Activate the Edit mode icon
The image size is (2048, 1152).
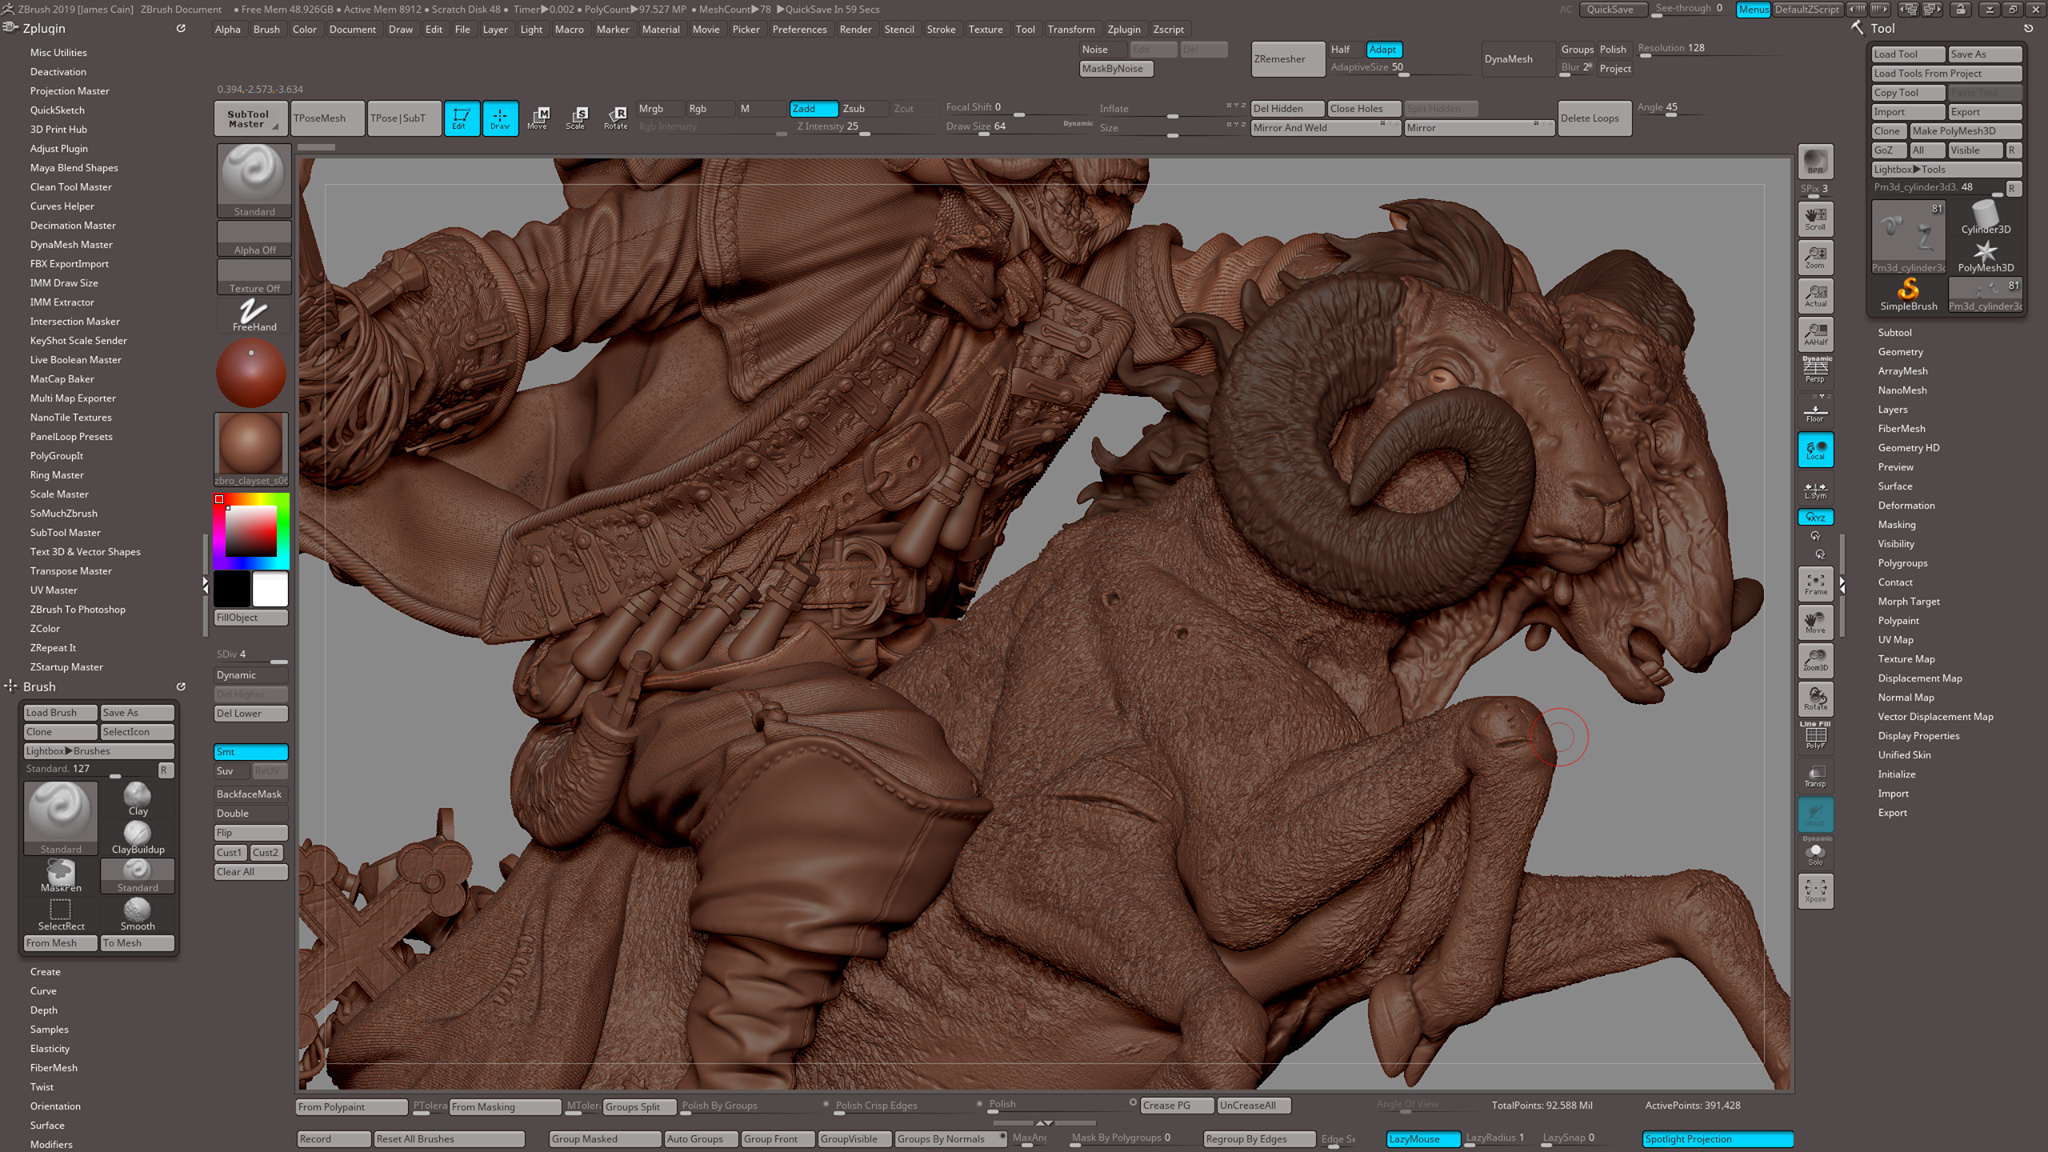tap(461, 118)
